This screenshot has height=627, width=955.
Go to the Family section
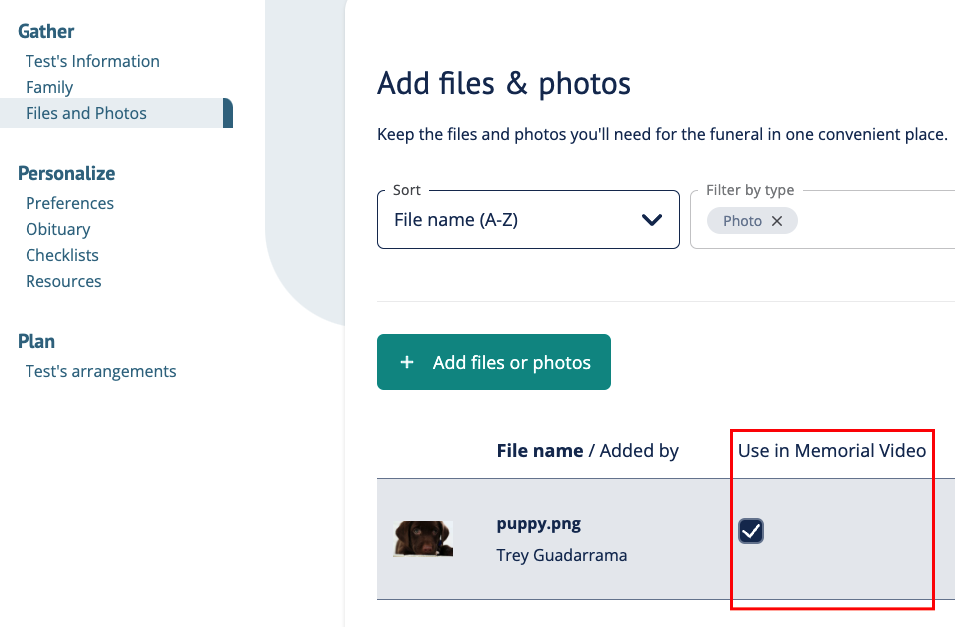49,87
